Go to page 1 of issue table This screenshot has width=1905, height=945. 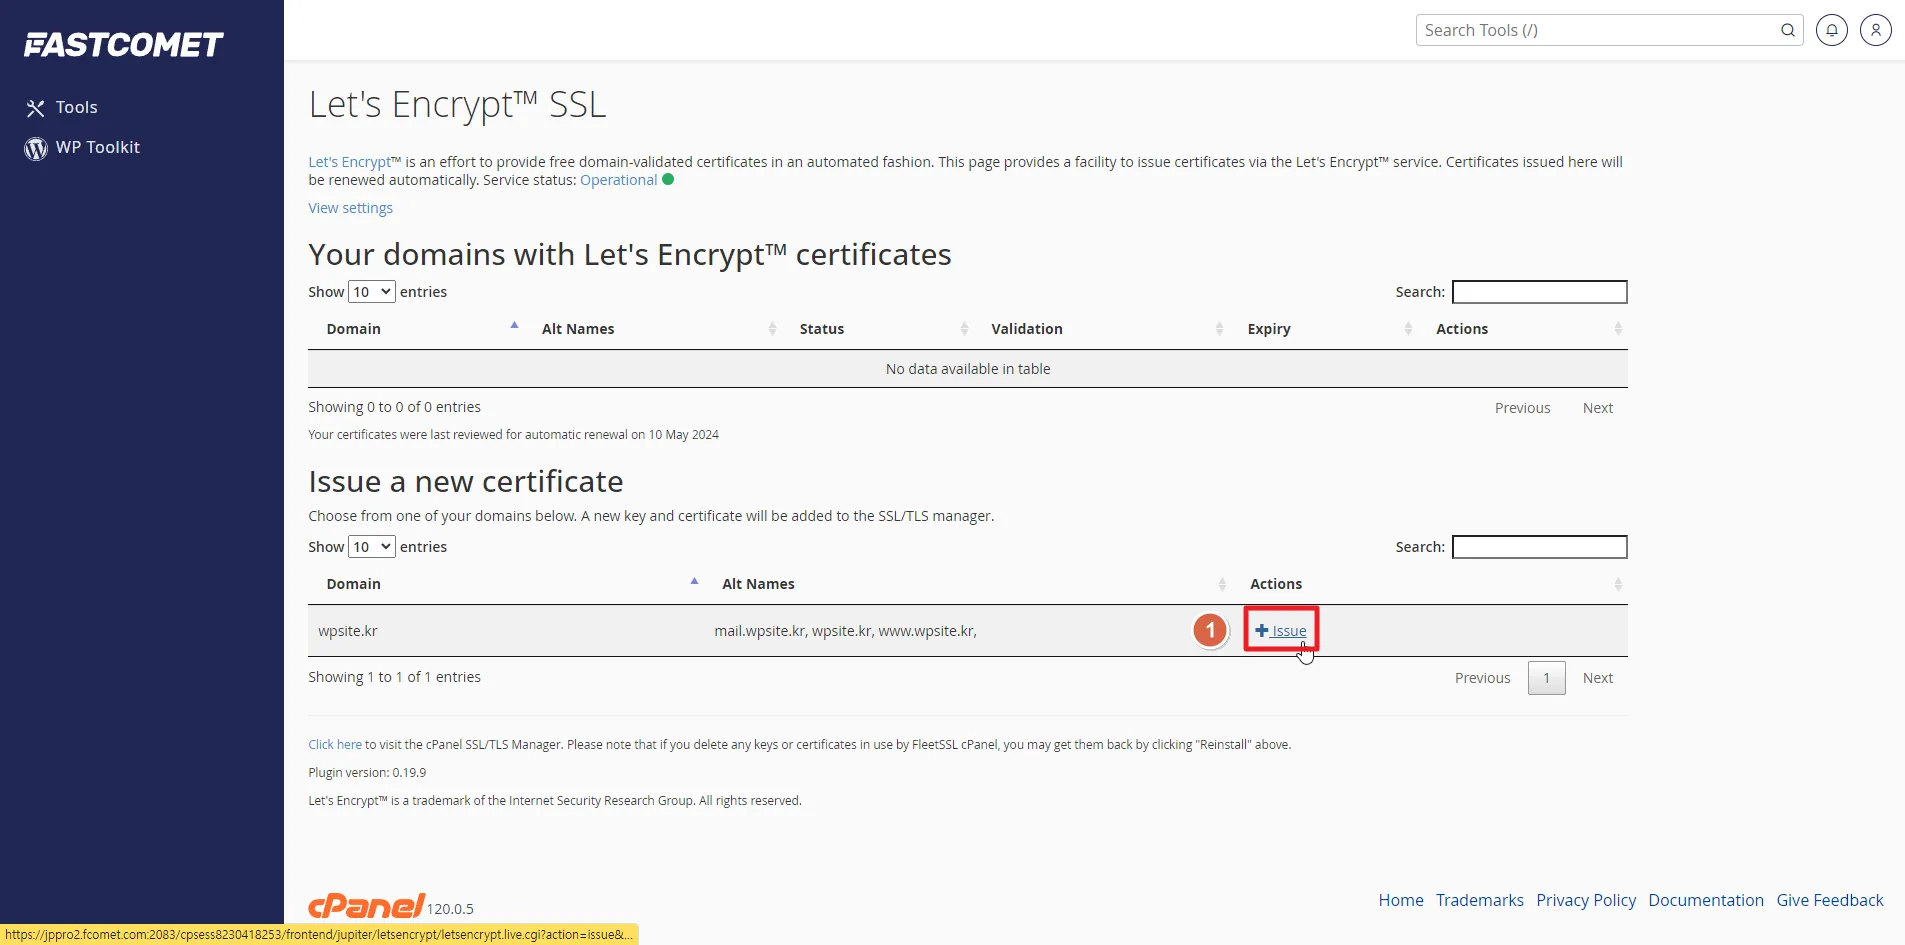click(x=1546, y=678)
